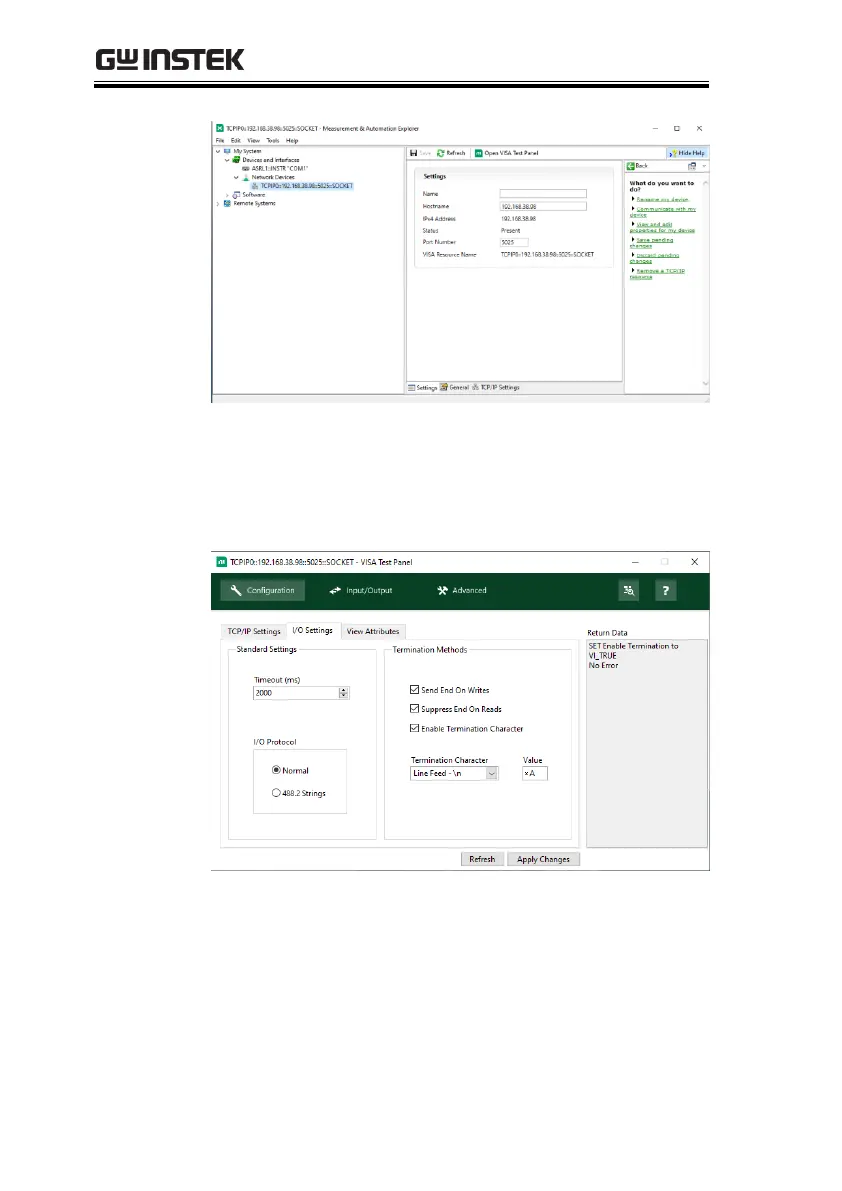Select the 488.2 Strings radio option
The image size is (842, 1191).
coord(276,793)
